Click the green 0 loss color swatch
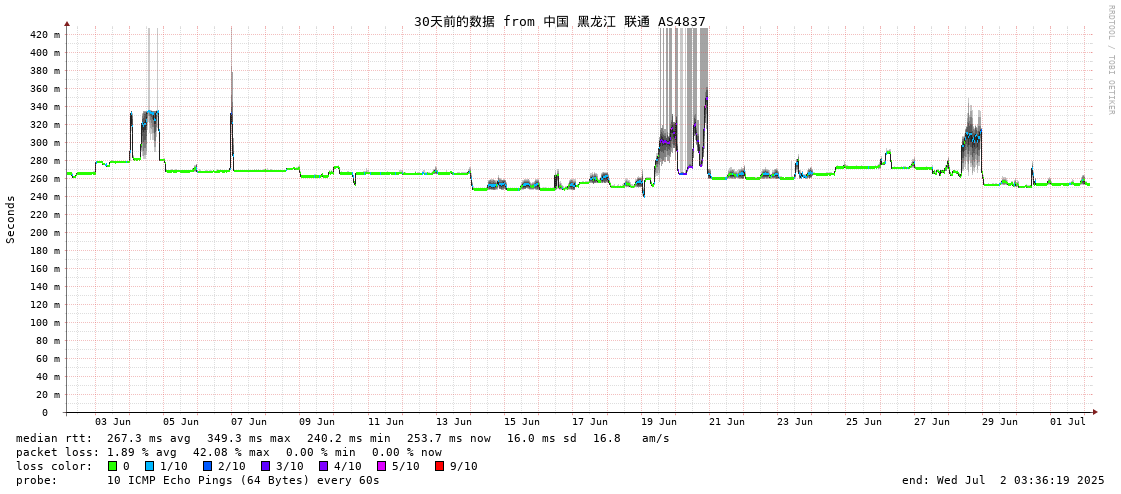Screen dimensions: 1121x494 click(112, 466)
